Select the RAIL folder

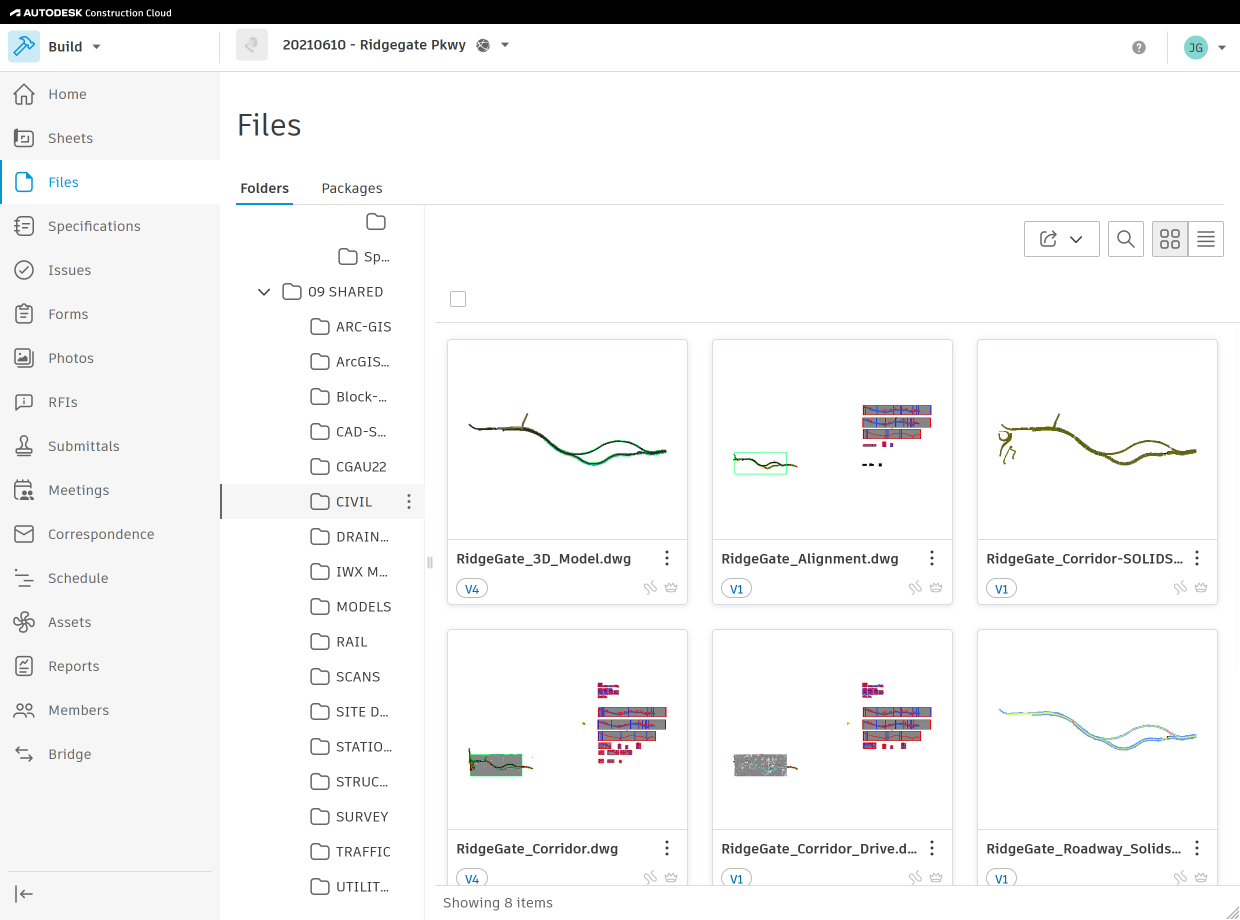coord(339,642)
